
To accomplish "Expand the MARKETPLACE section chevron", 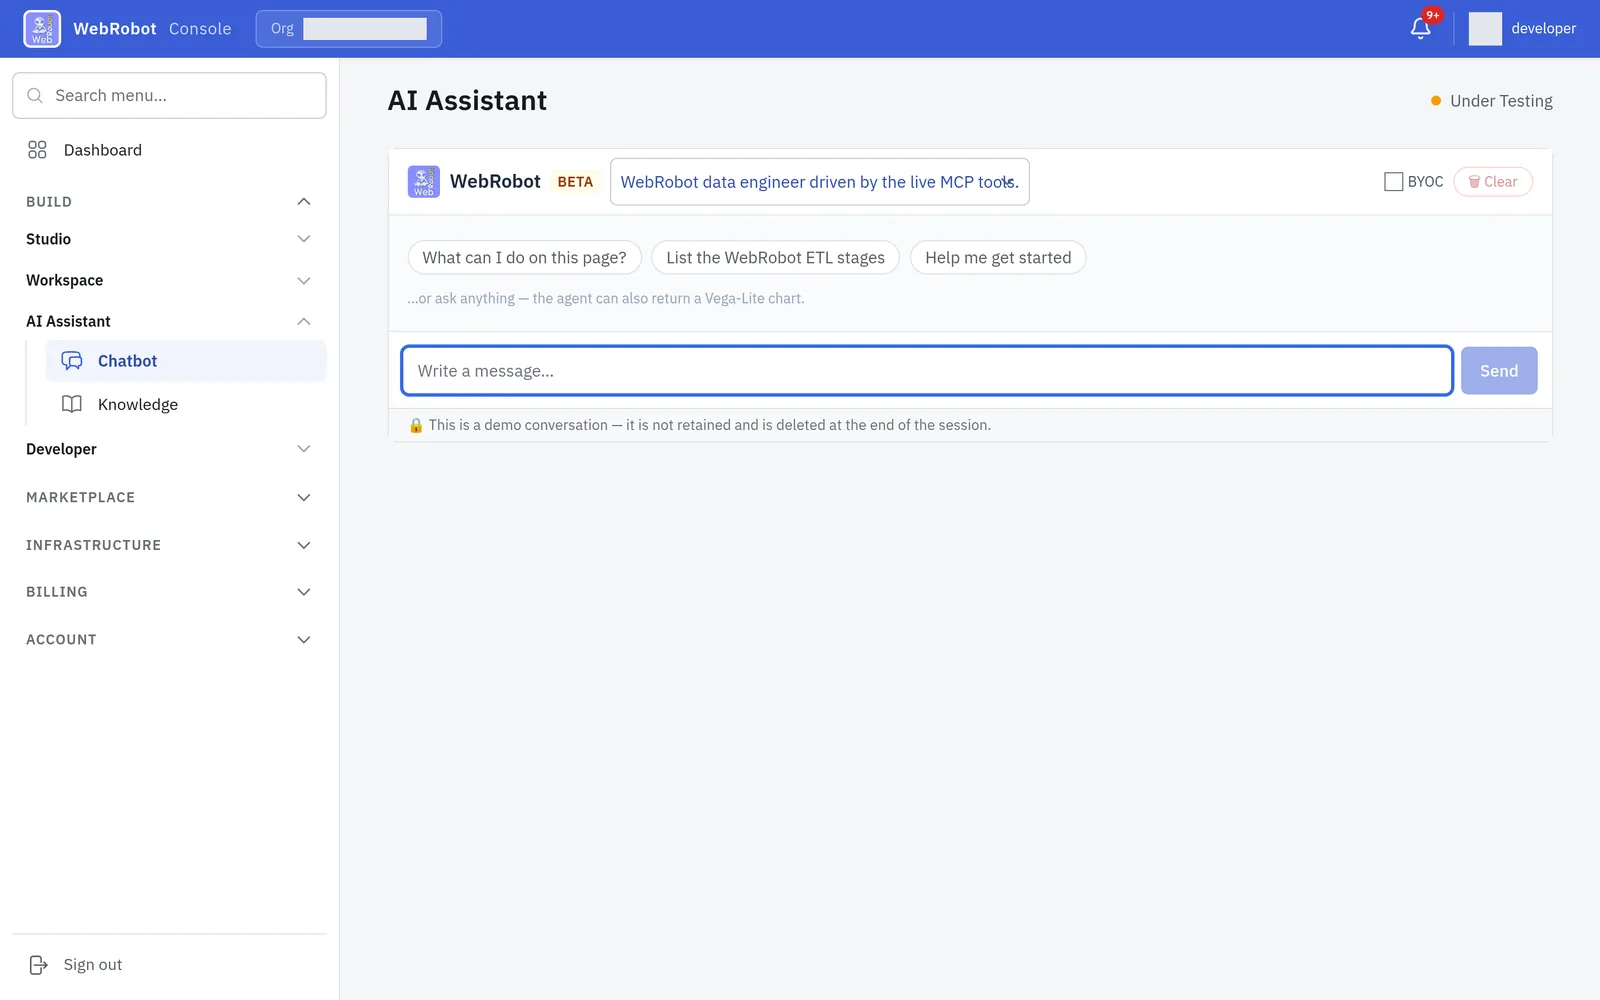I will click(304, 498).
